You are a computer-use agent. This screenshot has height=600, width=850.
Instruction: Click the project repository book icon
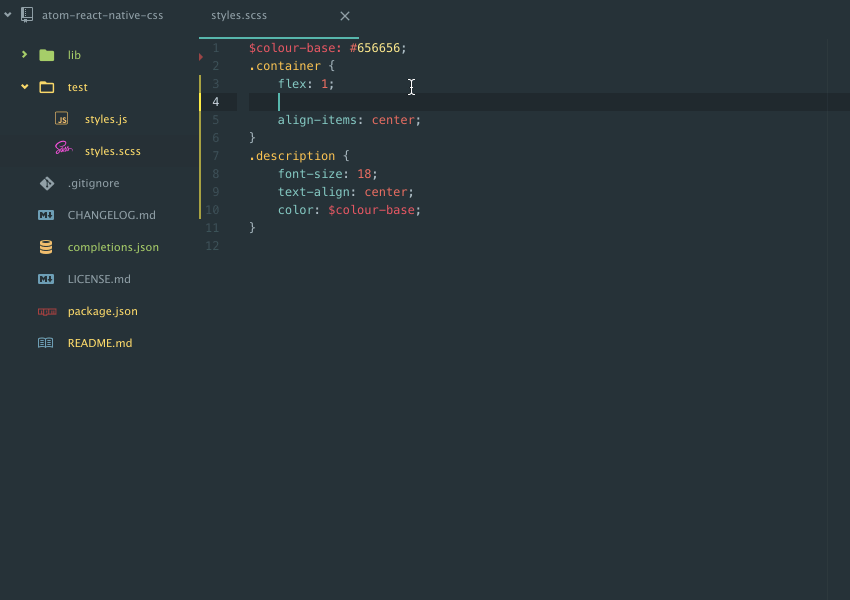pos(27,15)
